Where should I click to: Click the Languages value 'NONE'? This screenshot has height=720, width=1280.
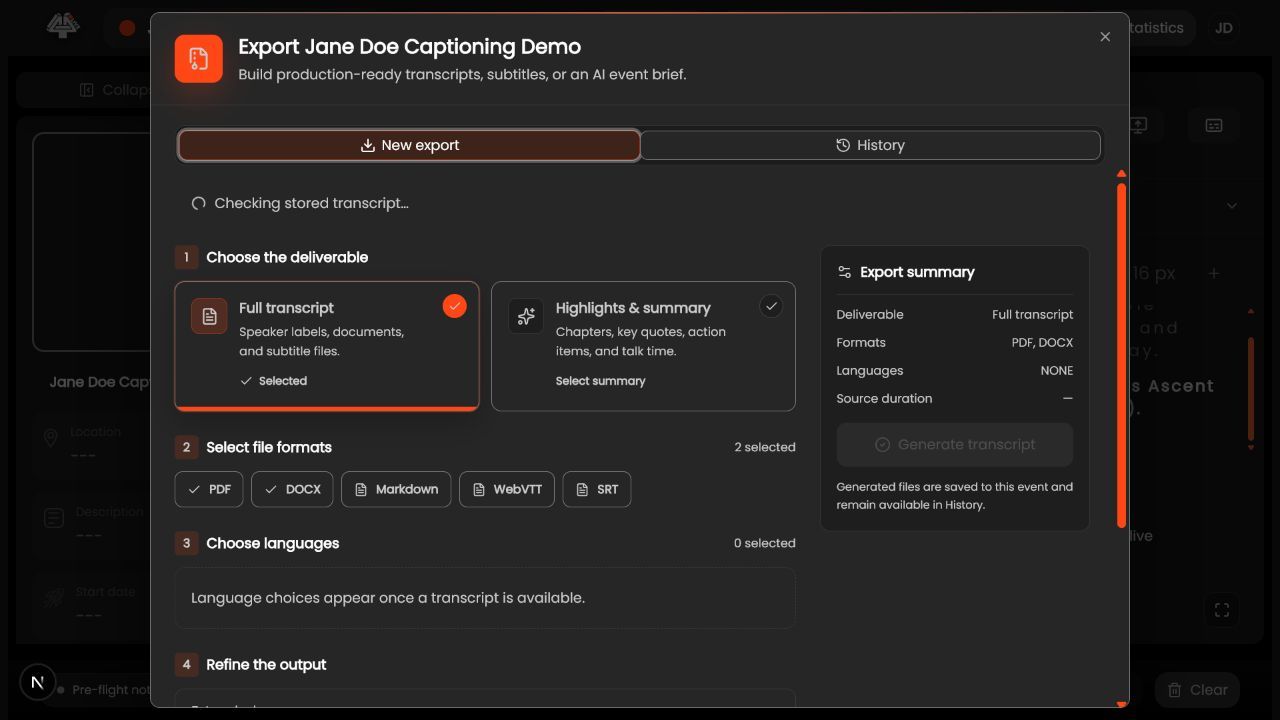(1057, 370)
